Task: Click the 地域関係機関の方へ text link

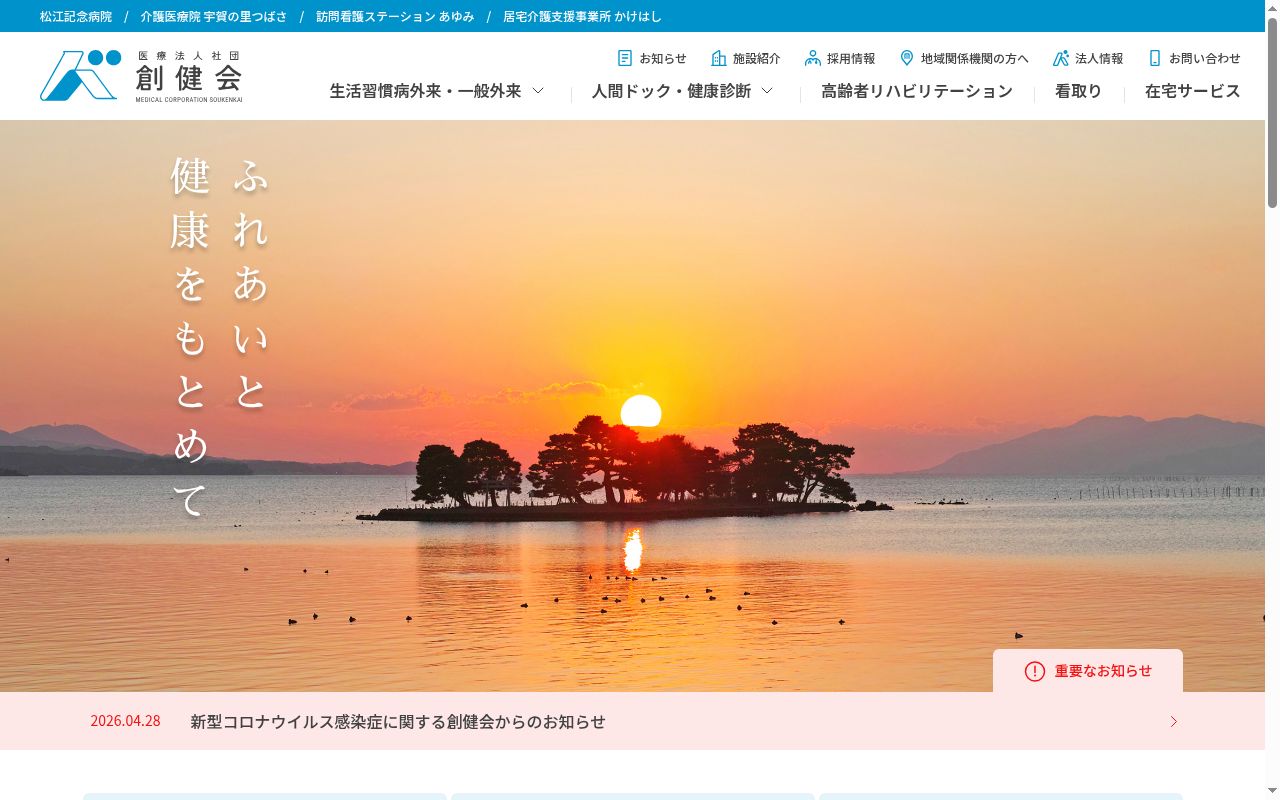Action: coord(975,58)
